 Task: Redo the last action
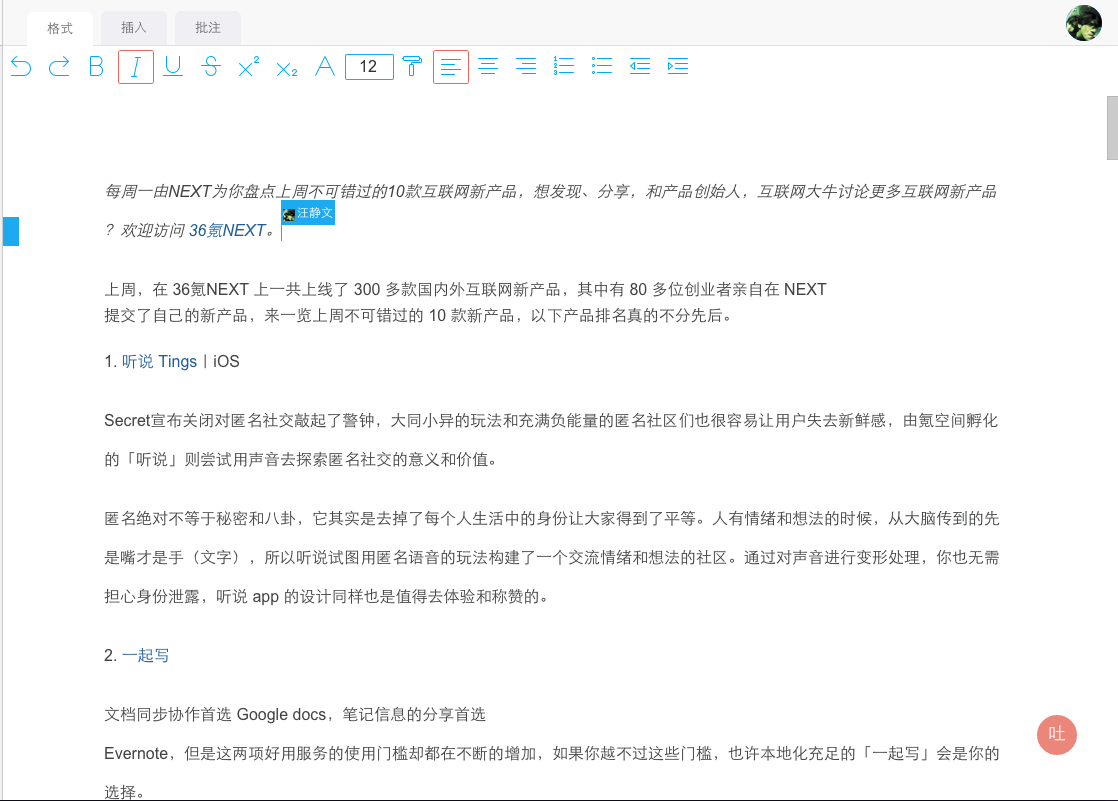(x=59, y=67)
